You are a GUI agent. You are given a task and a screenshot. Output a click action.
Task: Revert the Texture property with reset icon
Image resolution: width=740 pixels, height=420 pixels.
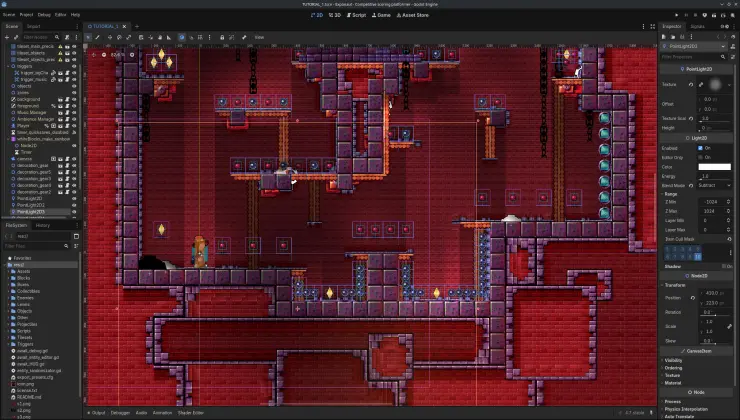click(691, 84)
